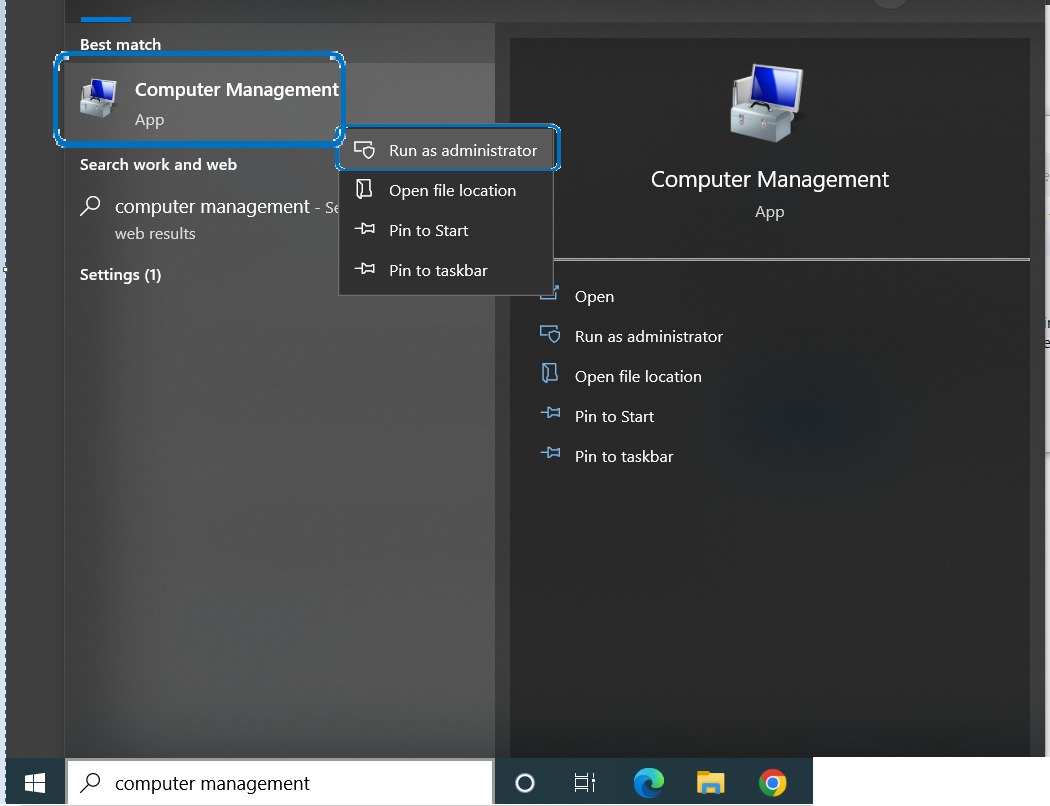Click the Windows Start button
Image resolution: width=1050 pixels, height=806 pixels.
(x=35, y=782)
